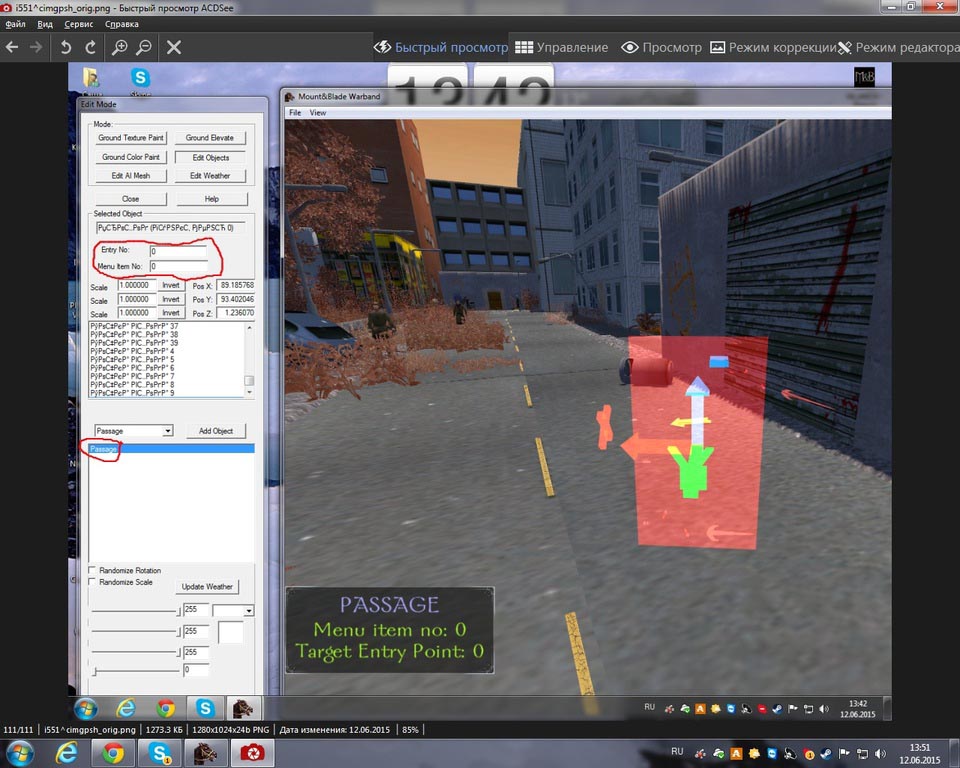Zoom in using the magnifier plus icon
This screenshot has height=768, width=960.
point(119,47)
